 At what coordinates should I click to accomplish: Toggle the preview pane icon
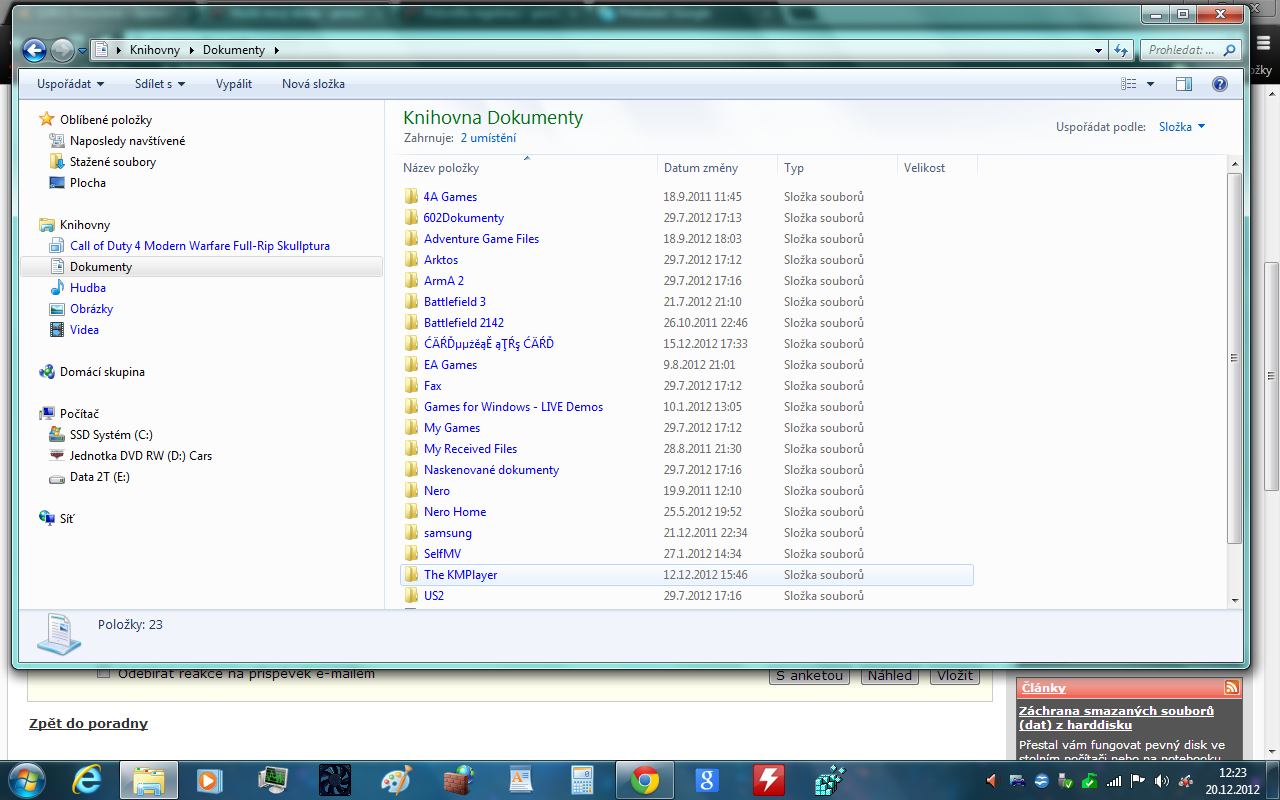(x=1184, y=84)
